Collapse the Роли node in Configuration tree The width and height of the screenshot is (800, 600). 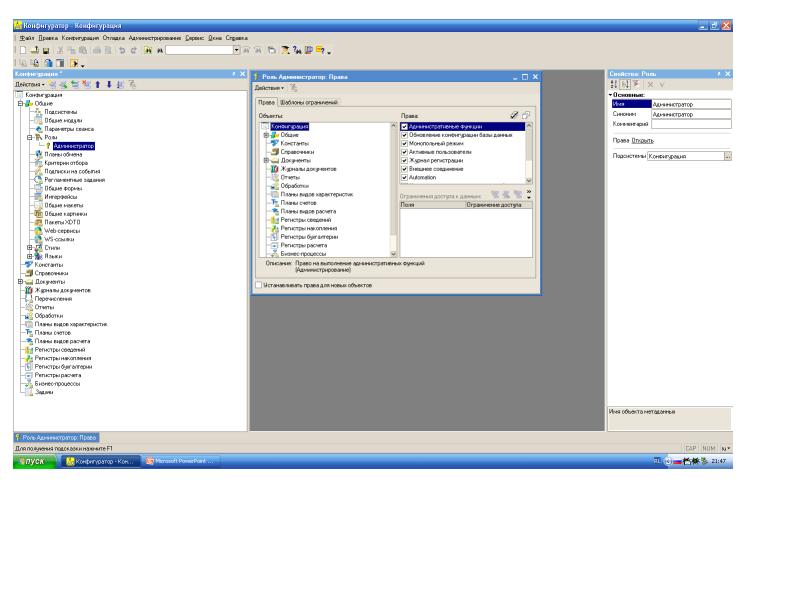point(30,137)
